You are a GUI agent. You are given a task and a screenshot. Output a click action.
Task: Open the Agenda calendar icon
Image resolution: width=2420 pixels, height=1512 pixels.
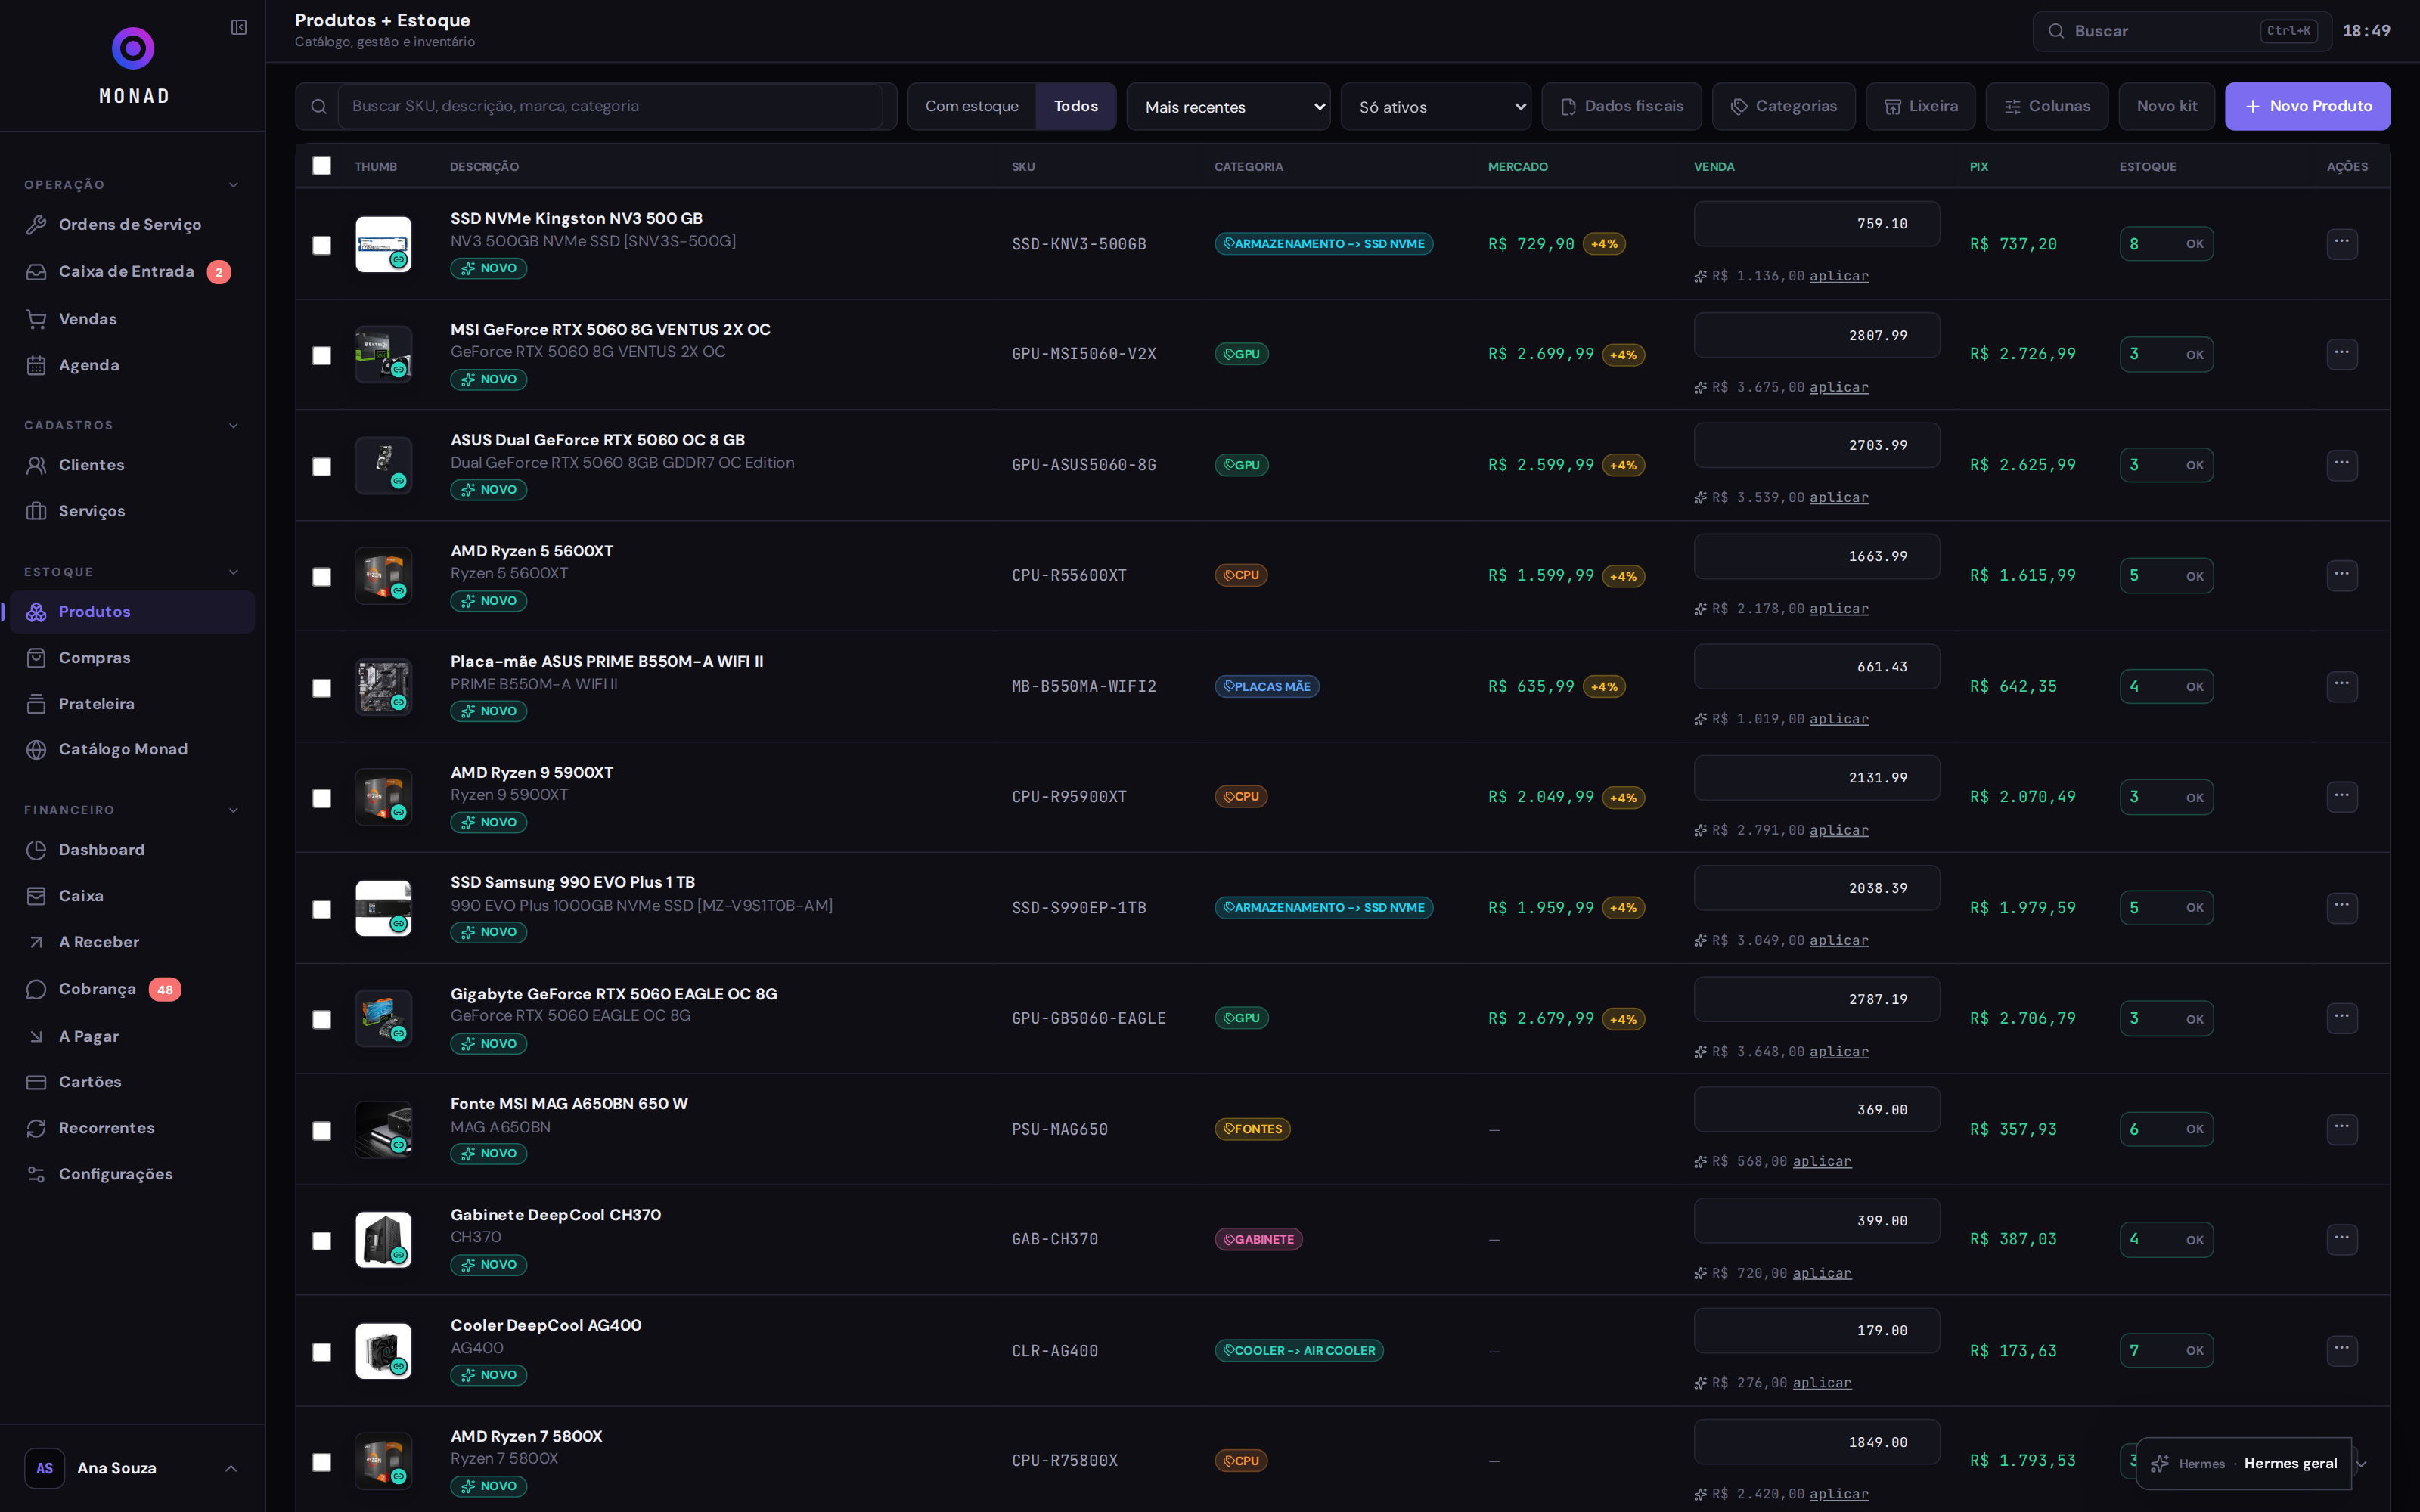pos(37,365)
